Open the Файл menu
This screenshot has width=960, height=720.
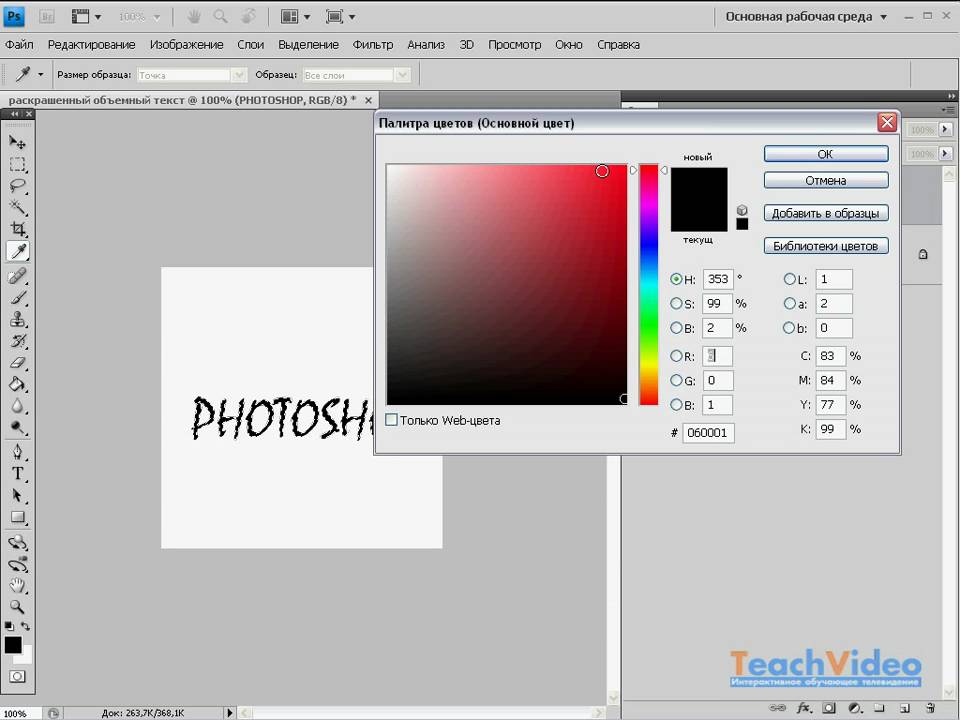point(19,45)
